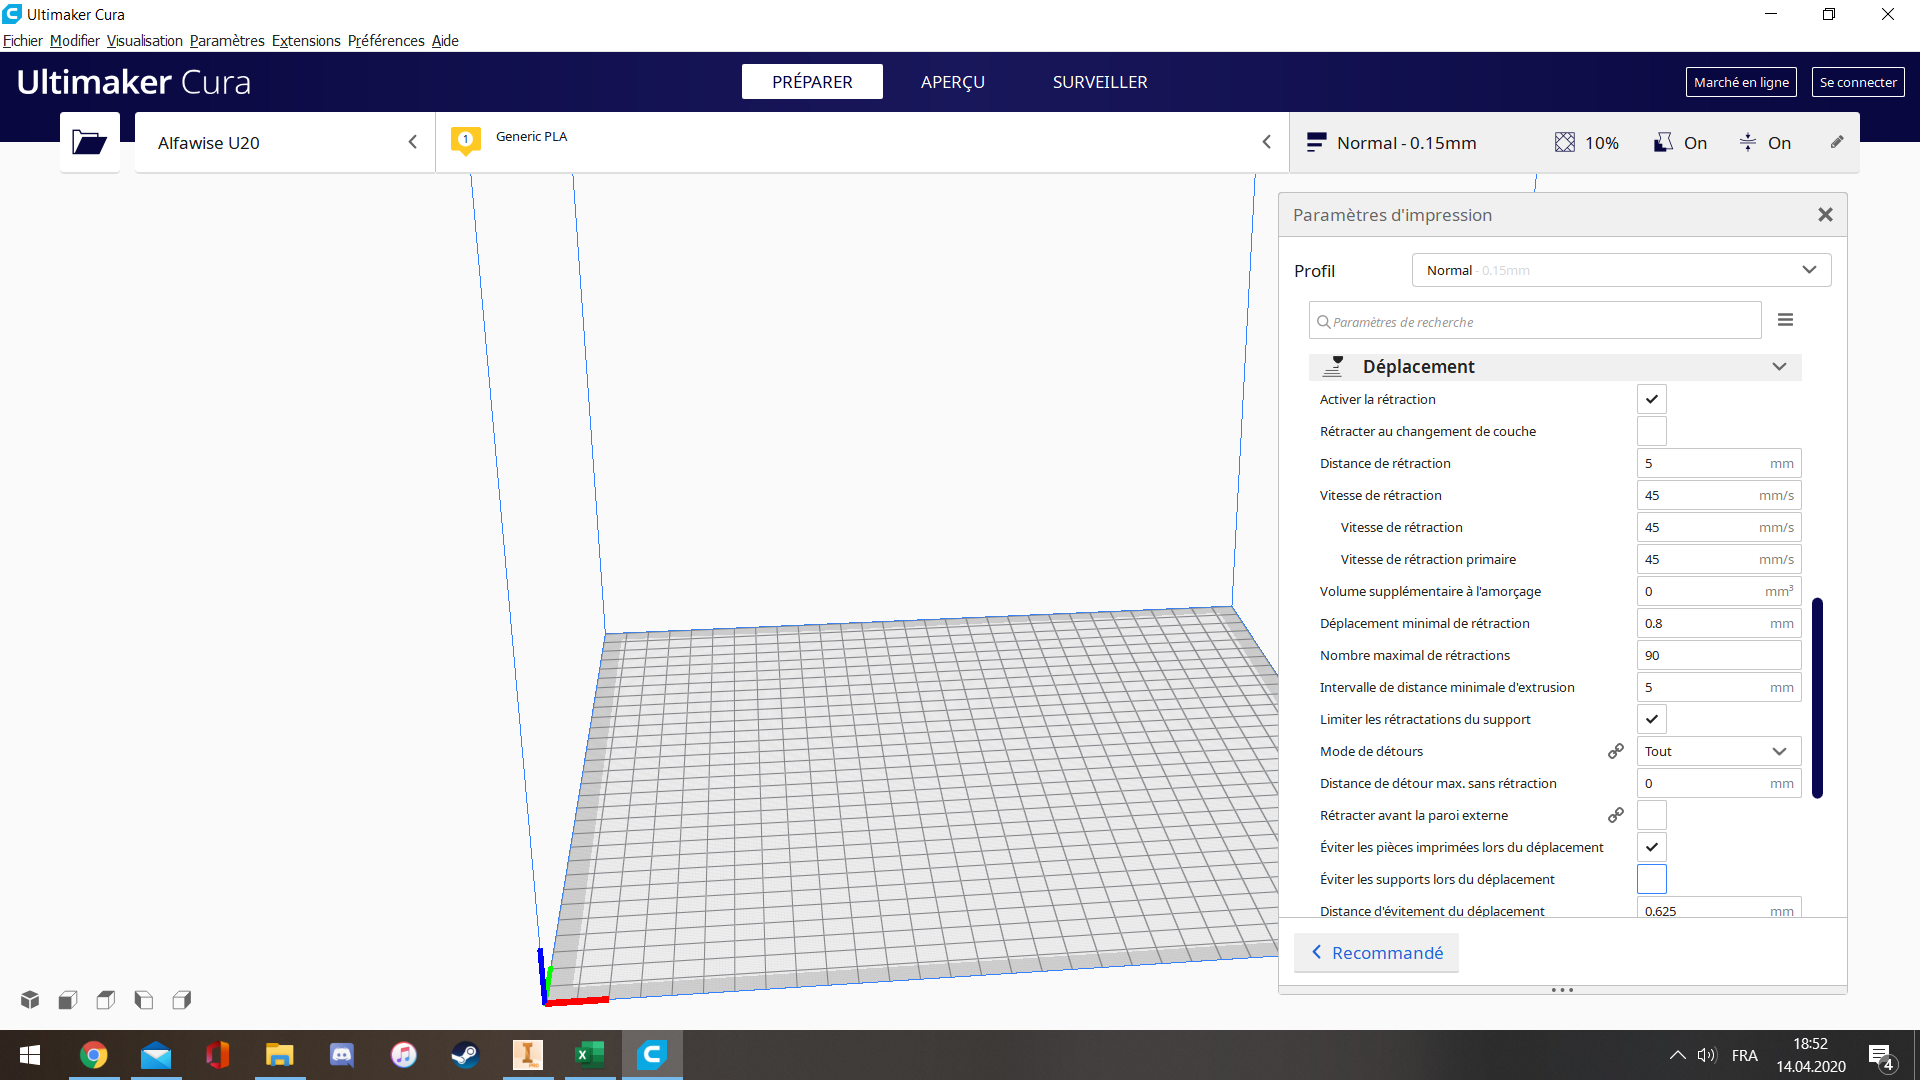Click Marché en ligne button
The width and height of the screenshot is (1920, 1080).
click(1741, 82)
